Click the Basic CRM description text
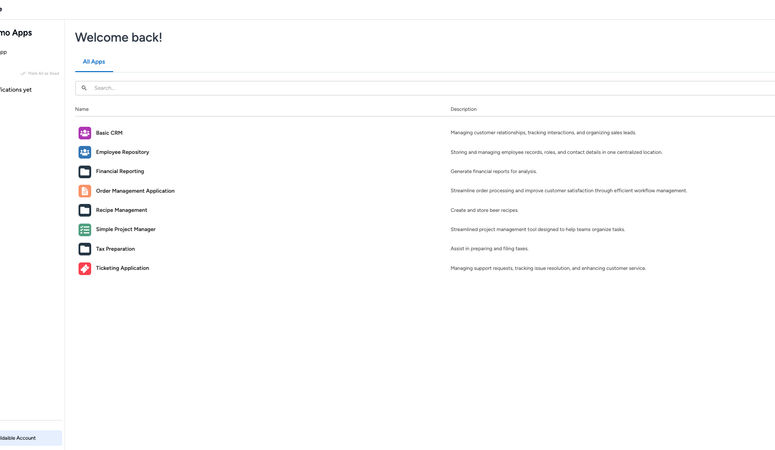 pyautogui.click(x=543, y=133)
